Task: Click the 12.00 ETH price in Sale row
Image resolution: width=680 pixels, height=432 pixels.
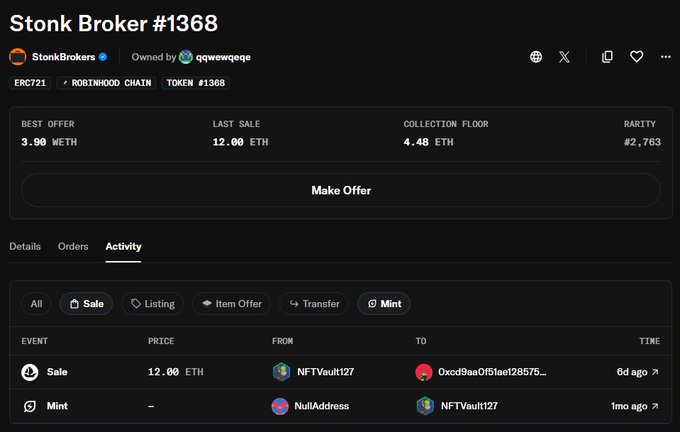Action: [x=176, y=372]
